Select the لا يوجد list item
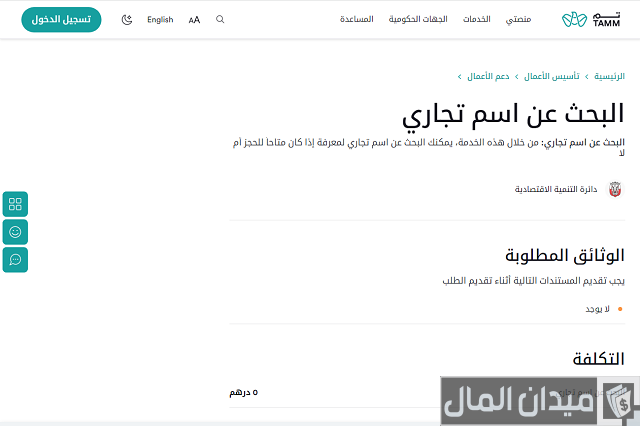The height and width of the screenshot is (426, 640). tap(598, 309)
